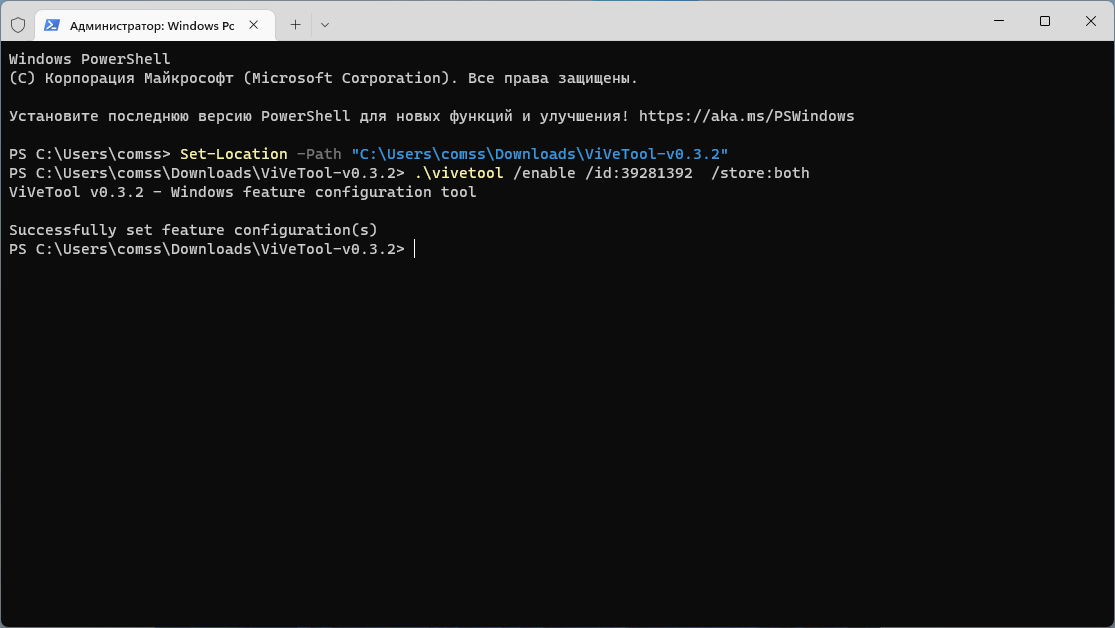Click the 'Successfully set feature configuration(s)' line
Viewport: 1115px width, 628px height.
coord(193,230)
